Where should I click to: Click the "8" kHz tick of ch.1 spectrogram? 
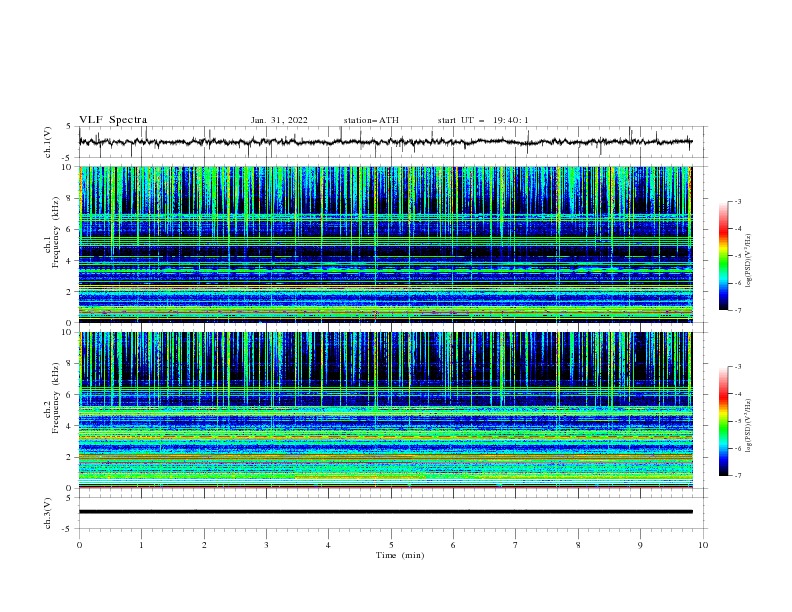click(70, 198)
